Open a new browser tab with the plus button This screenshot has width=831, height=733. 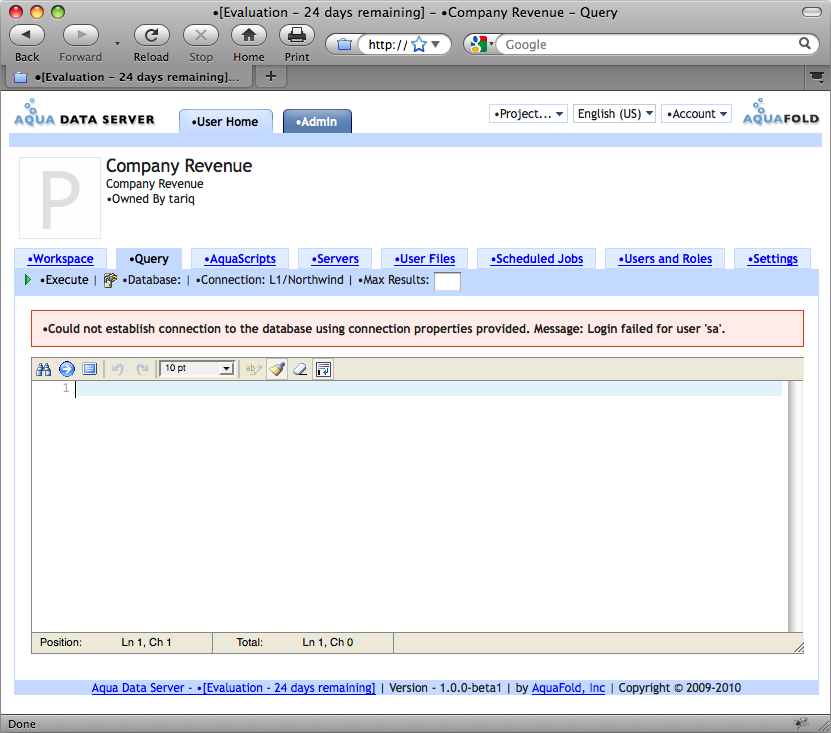point(271,76)
